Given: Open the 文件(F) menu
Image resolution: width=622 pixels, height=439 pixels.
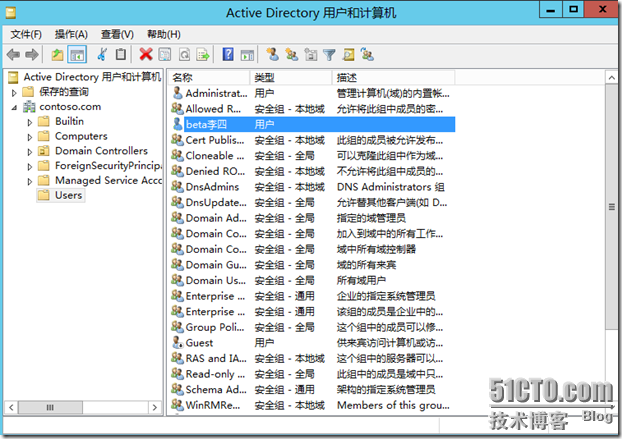Looking at the screenshot, I should pyautogui.click(x=26, y=35).
